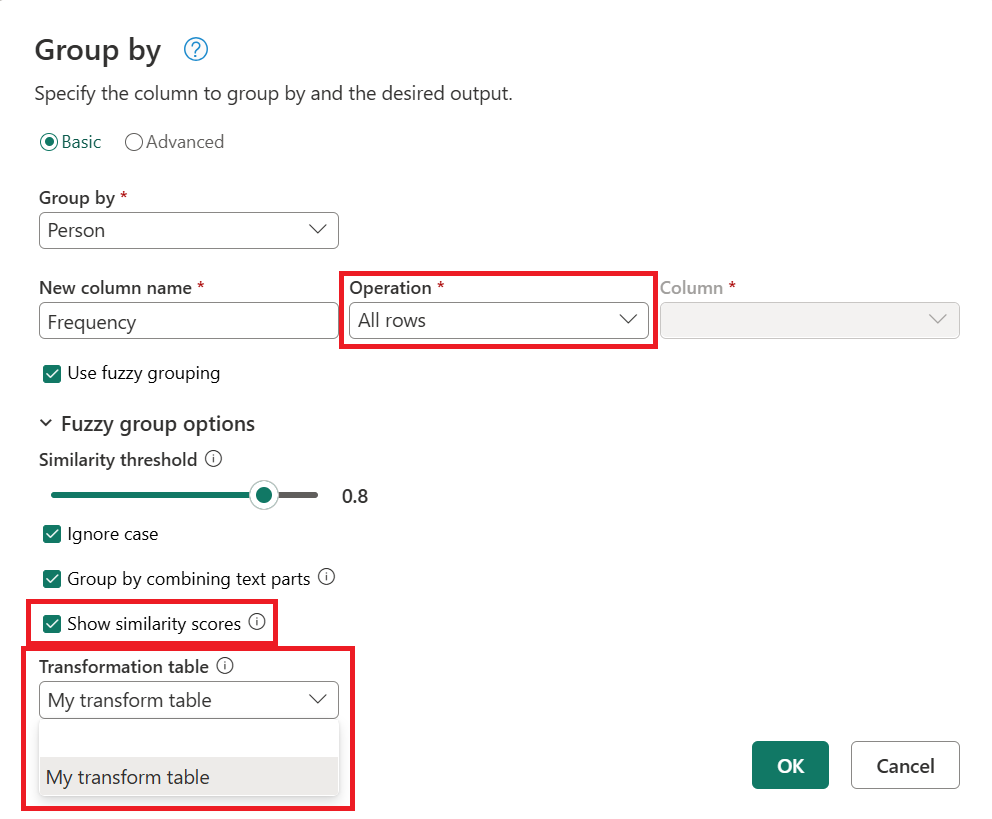Screen dimensions: 992x819
Task: Click the New column name field showing Frequency
Action: pos(188,321)
